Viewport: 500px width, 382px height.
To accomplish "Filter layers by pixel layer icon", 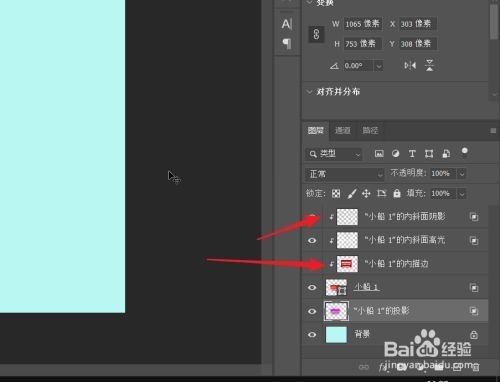I will [x=379, y=154].
